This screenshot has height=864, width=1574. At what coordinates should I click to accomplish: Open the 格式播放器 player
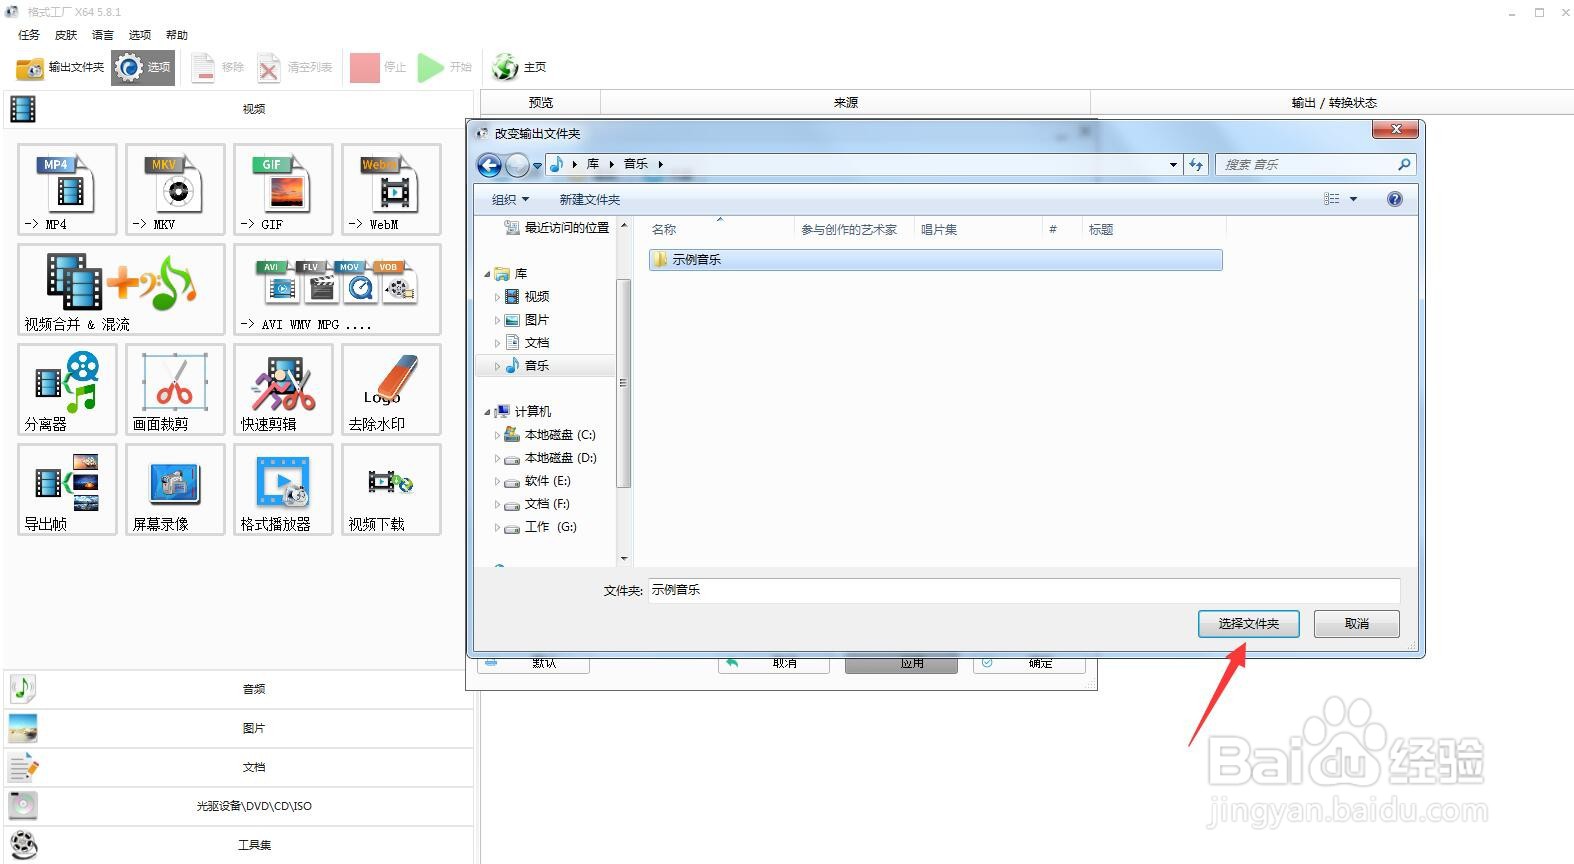(283, 489)
